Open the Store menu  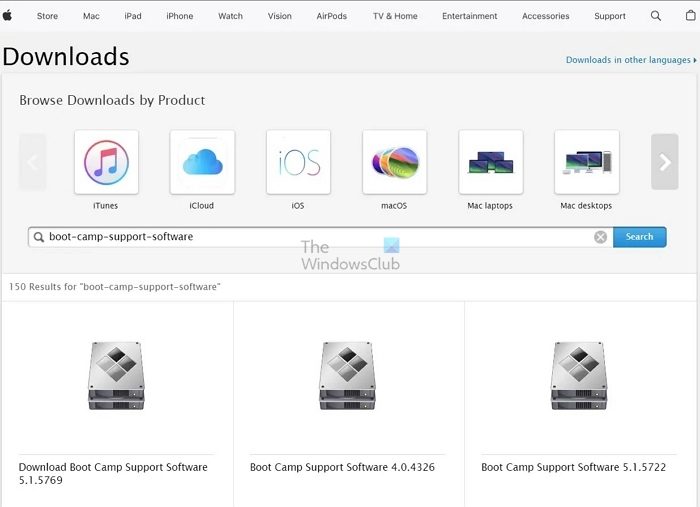pyautogui.click(x=47, y=16)
